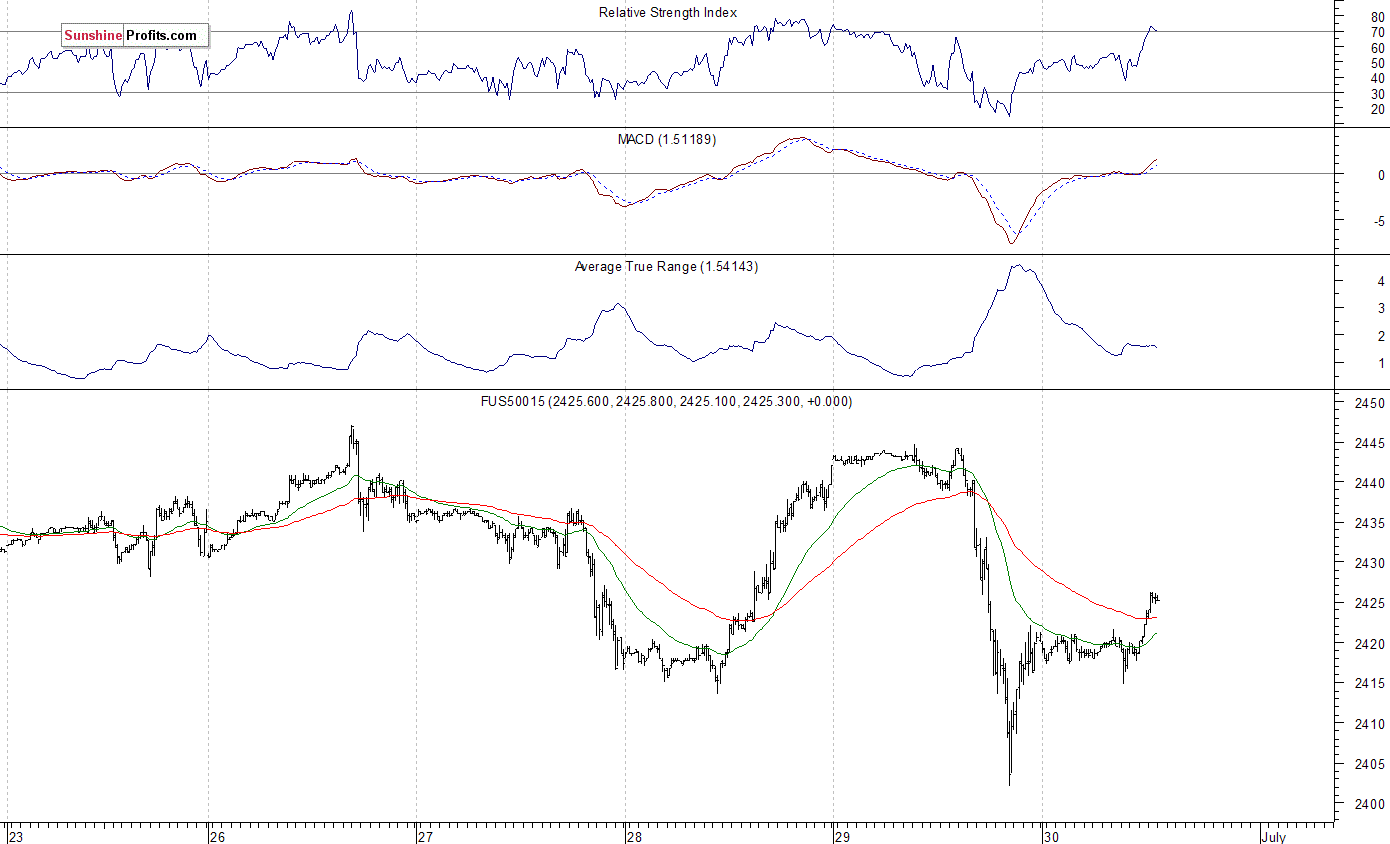The image size is (1390, 844).
Task: Click the RSI 40 scale value
Action: pos(1378,78)
